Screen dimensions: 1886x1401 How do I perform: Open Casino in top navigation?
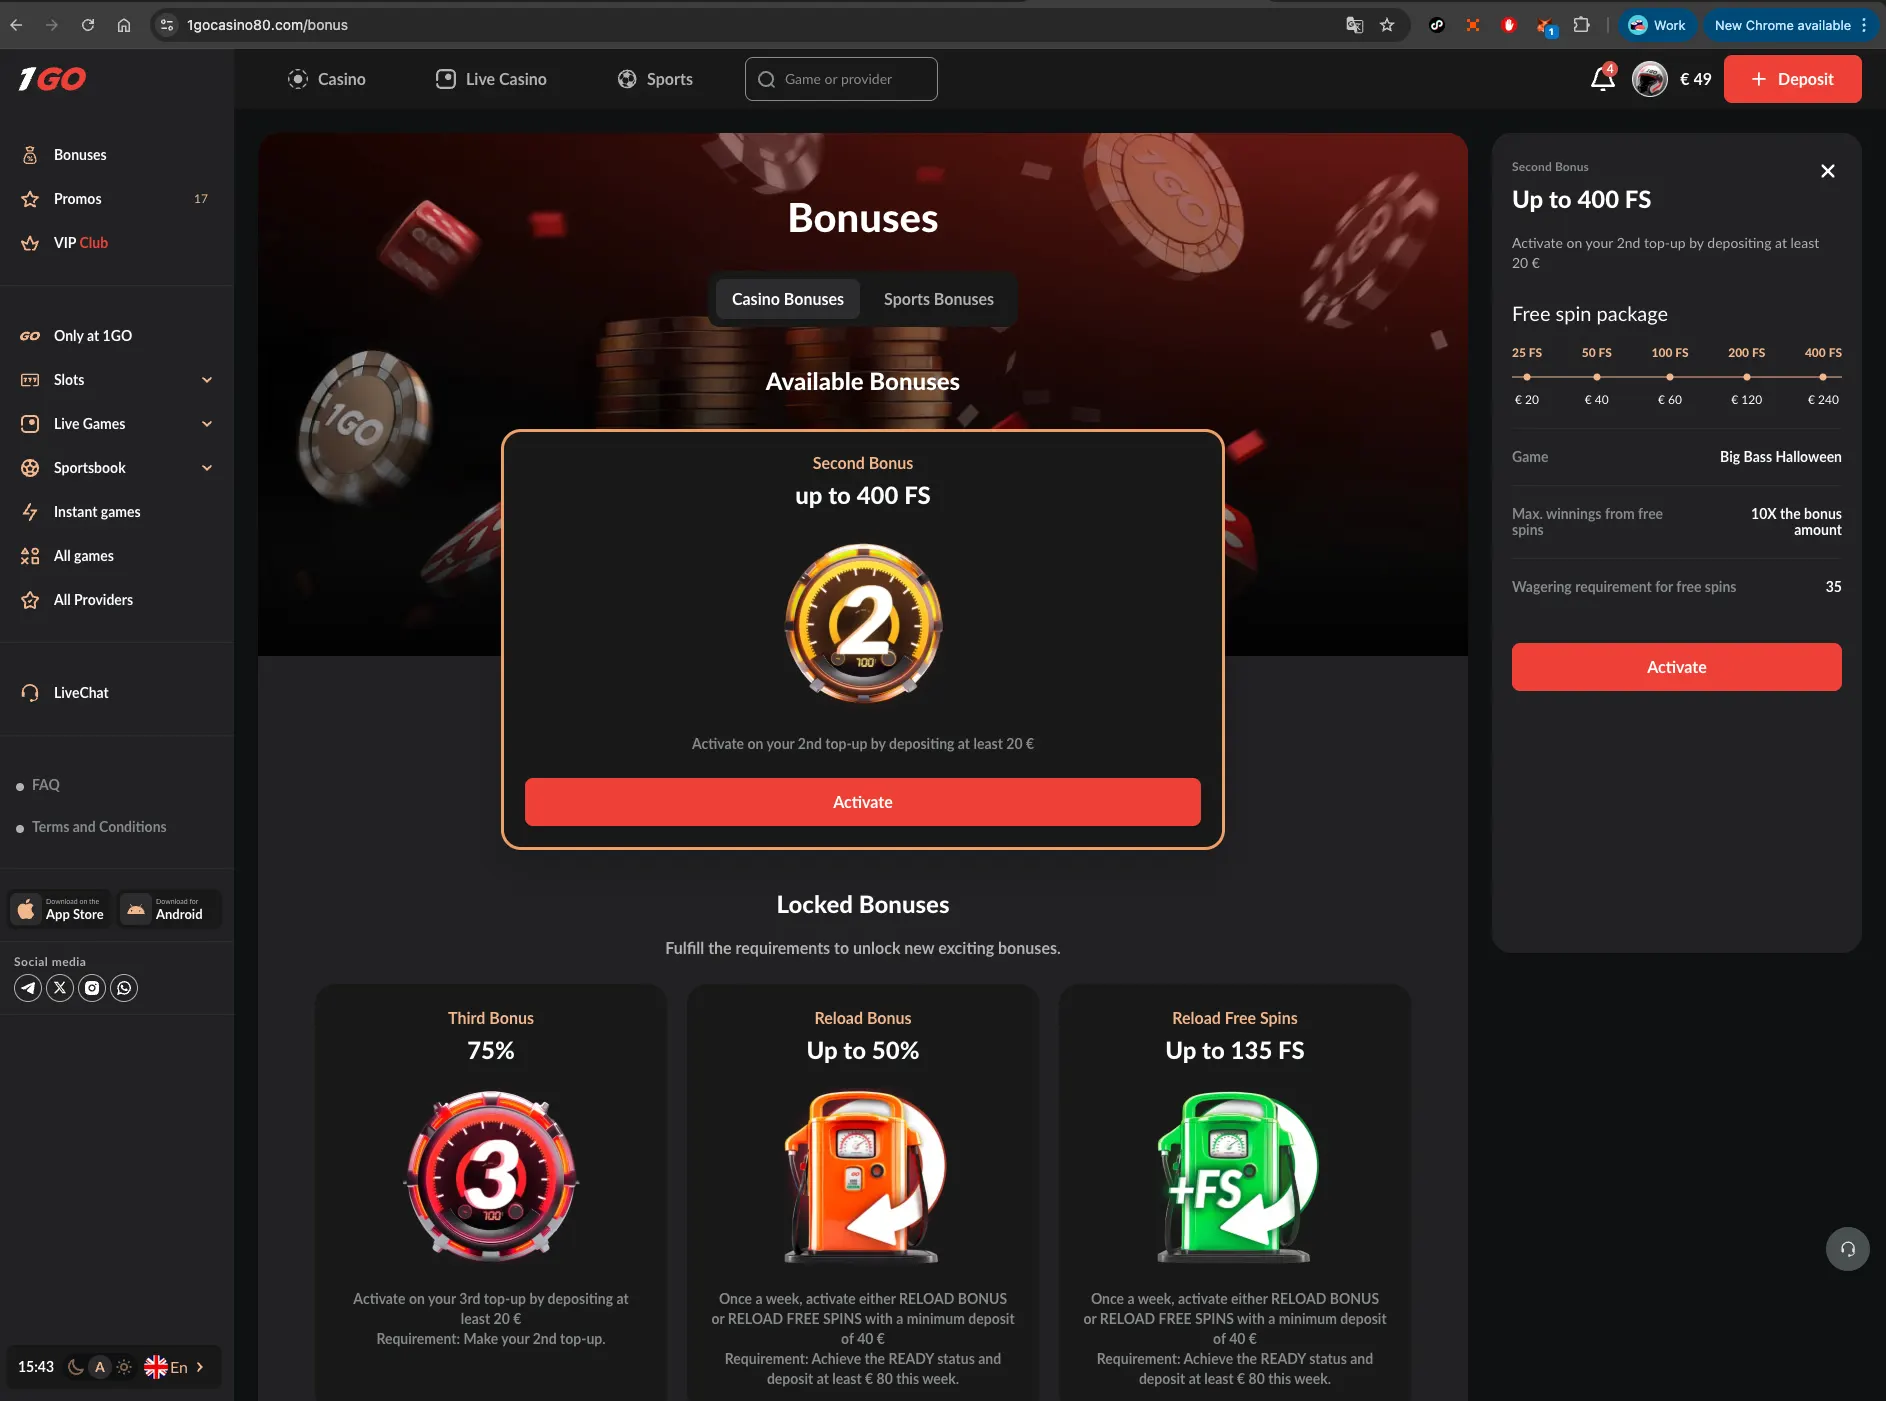pyautogui.click(x=327, y=79)
